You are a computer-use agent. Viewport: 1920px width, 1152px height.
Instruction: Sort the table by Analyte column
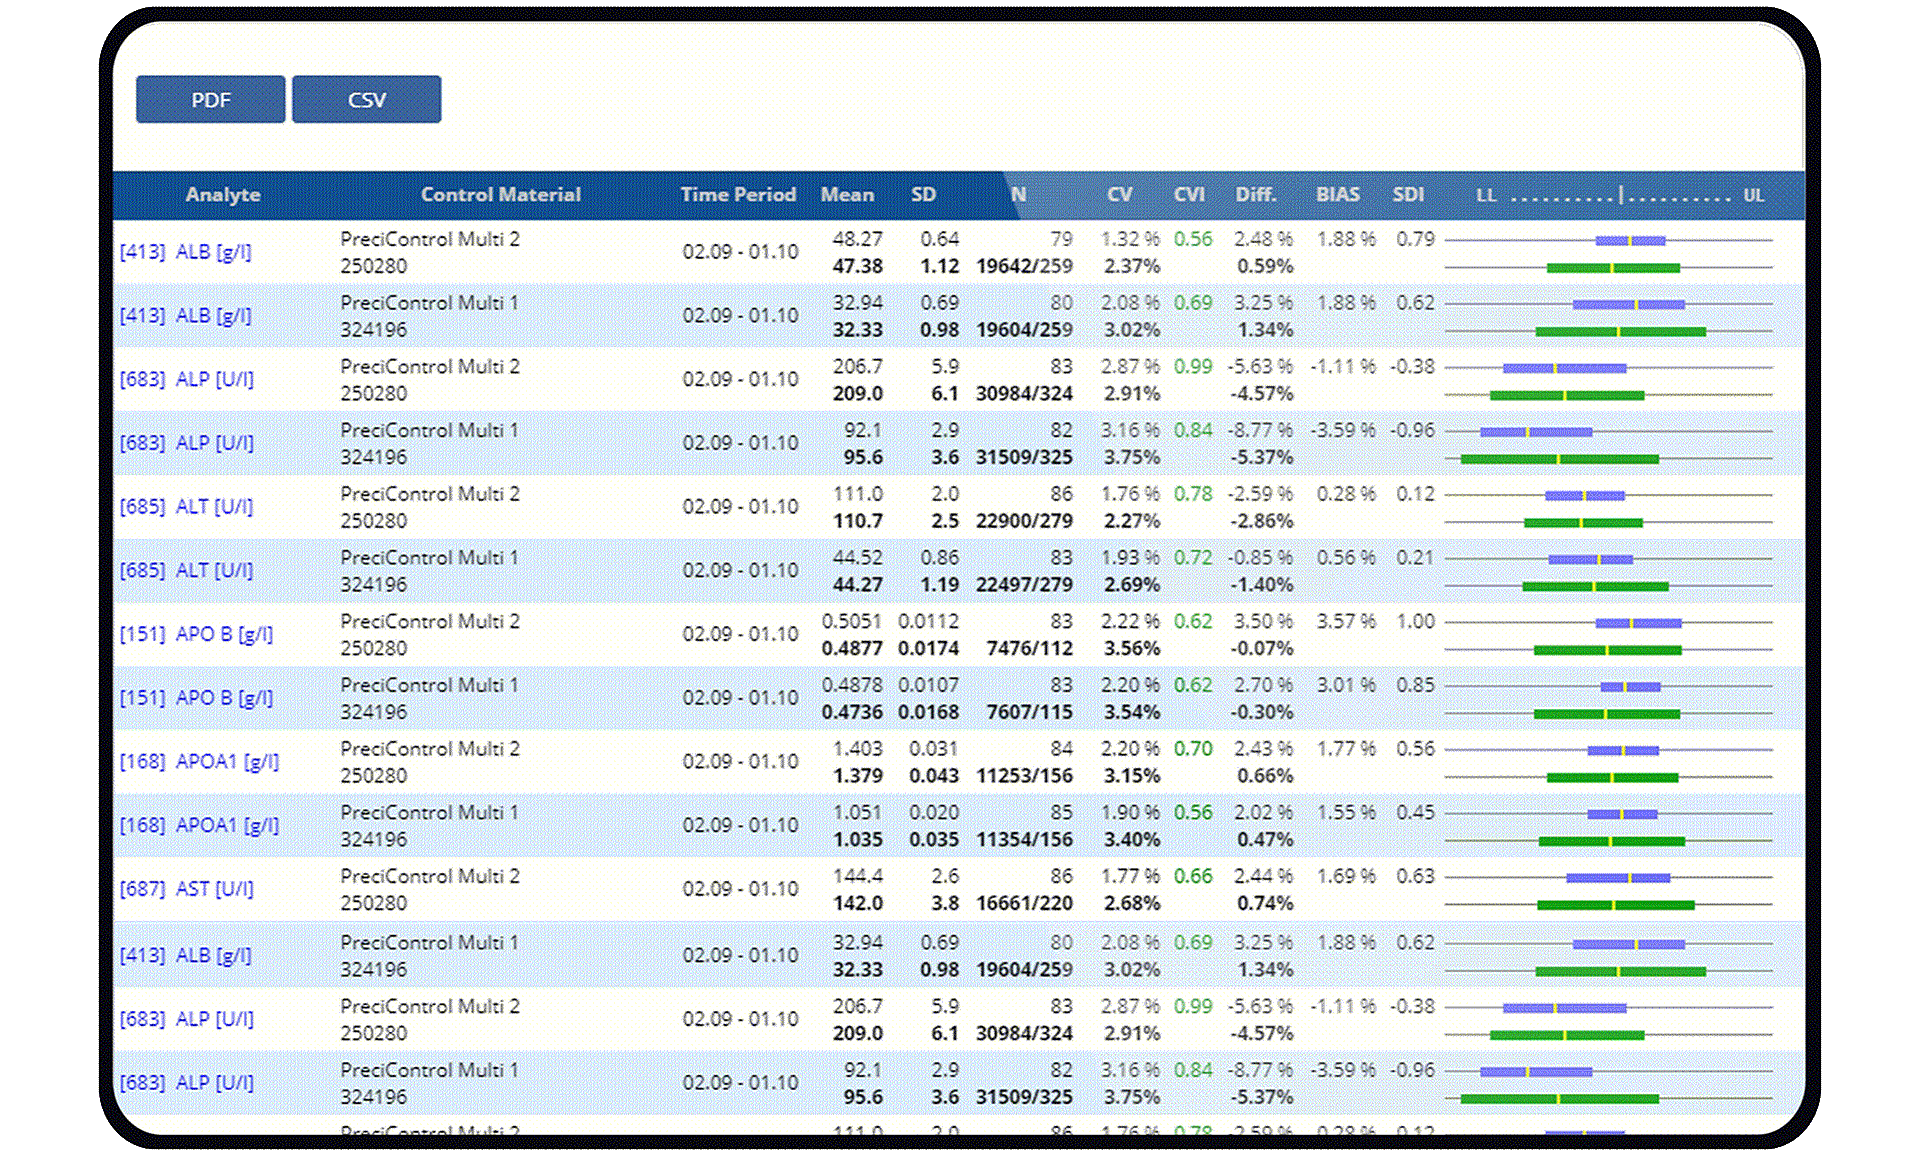coord(223,195)
